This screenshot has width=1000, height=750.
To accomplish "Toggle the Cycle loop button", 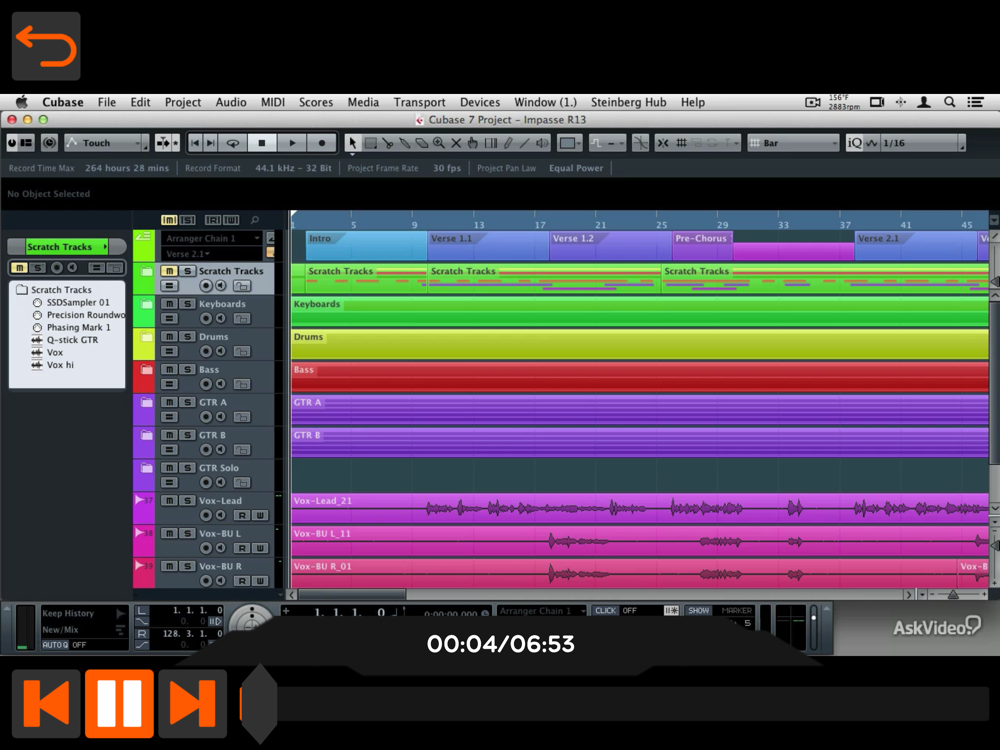I will pyautogui.click(x=233, y=143).
